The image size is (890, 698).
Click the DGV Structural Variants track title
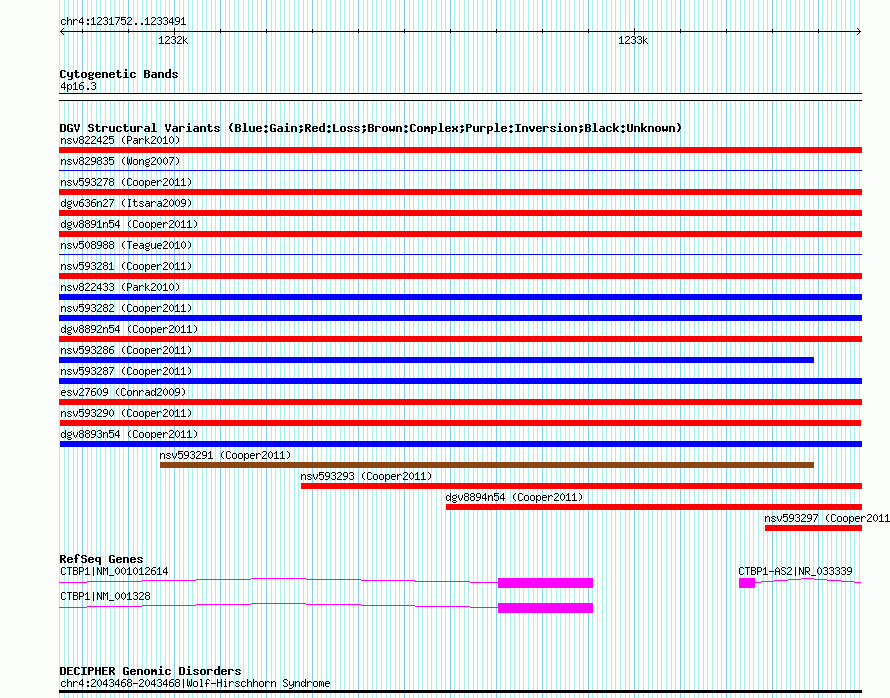pos(370,128)
